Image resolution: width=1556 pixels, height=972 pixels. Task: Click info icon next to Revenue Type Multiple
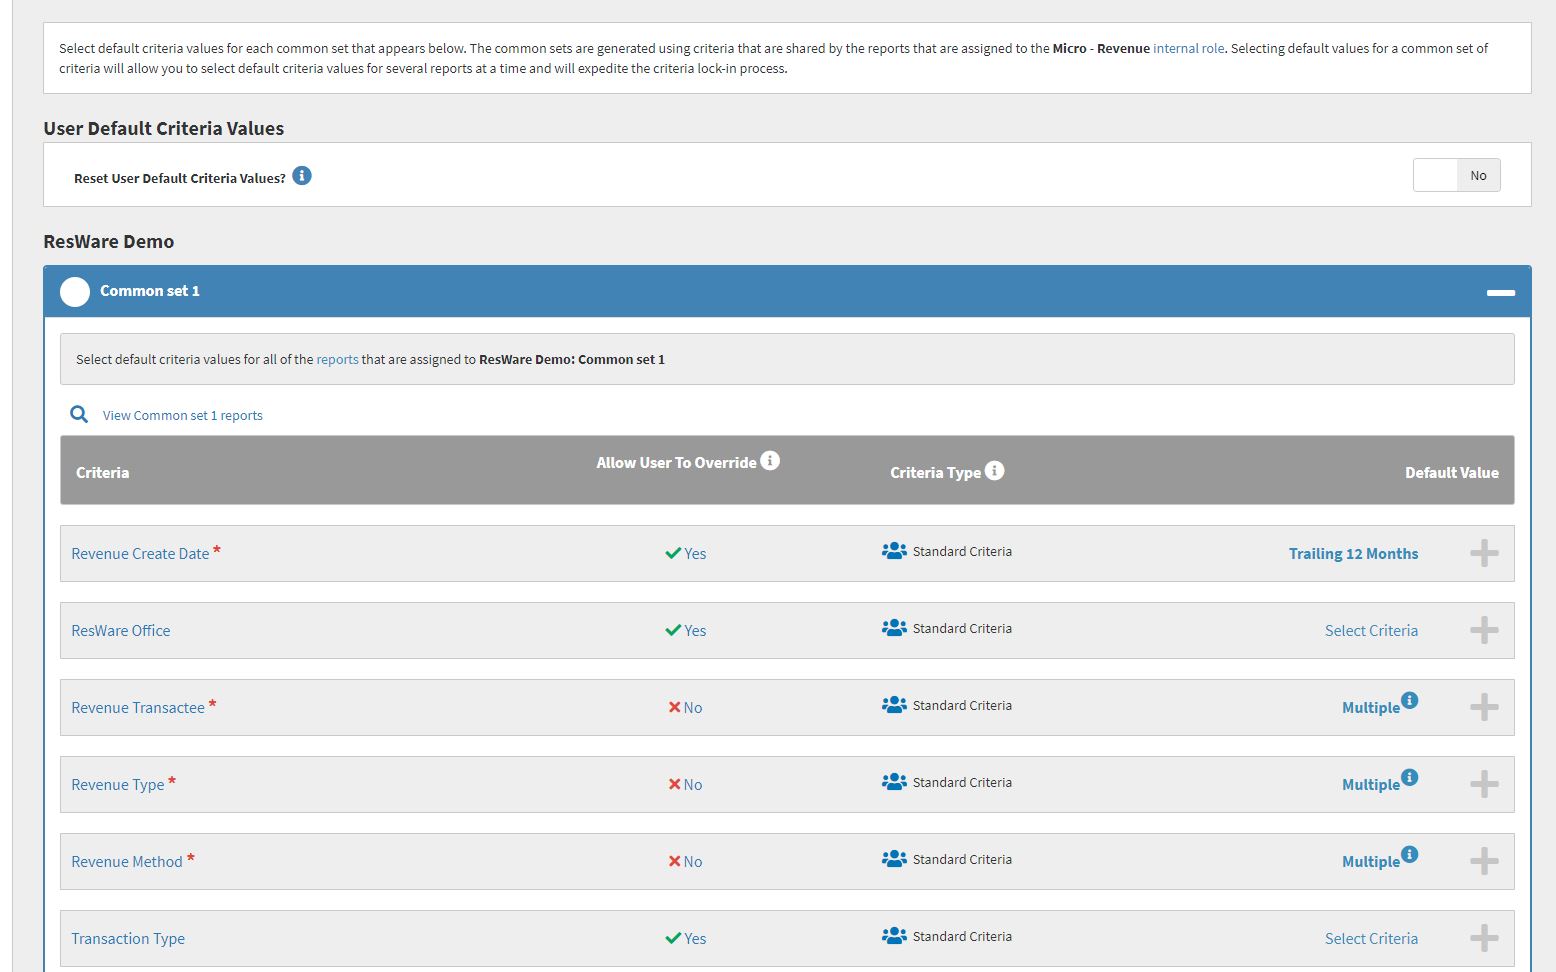1409,777
